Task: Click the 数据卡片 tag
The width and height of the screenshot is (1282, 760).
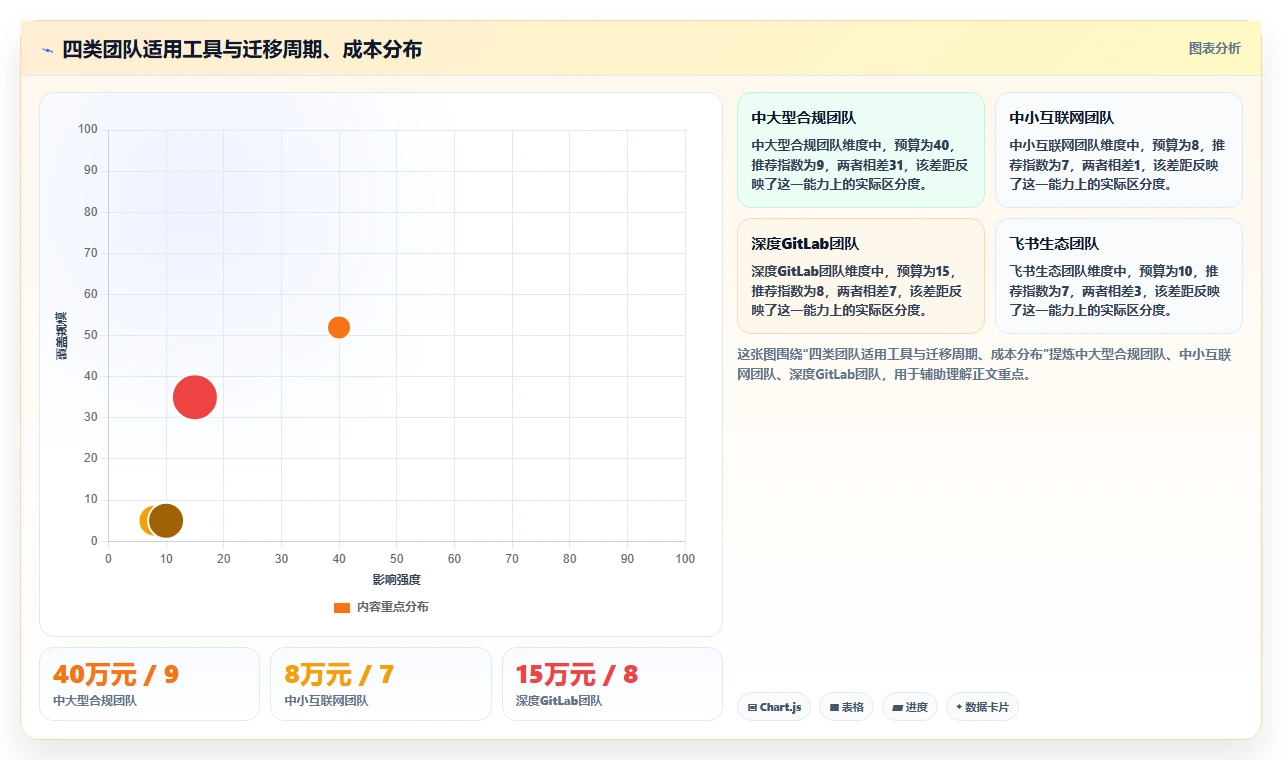Action: (982, 707)
